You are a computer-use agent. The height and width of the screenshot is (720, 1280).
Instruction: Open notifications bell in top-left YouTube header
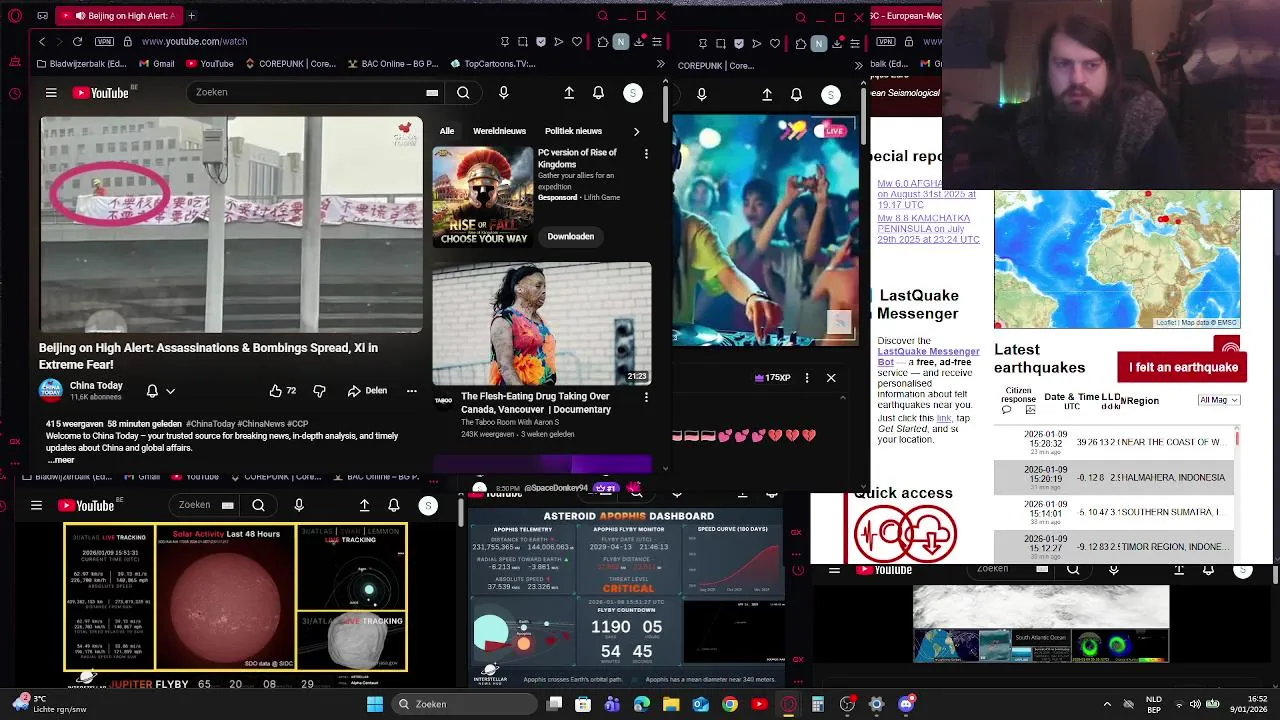click(598, 93)
